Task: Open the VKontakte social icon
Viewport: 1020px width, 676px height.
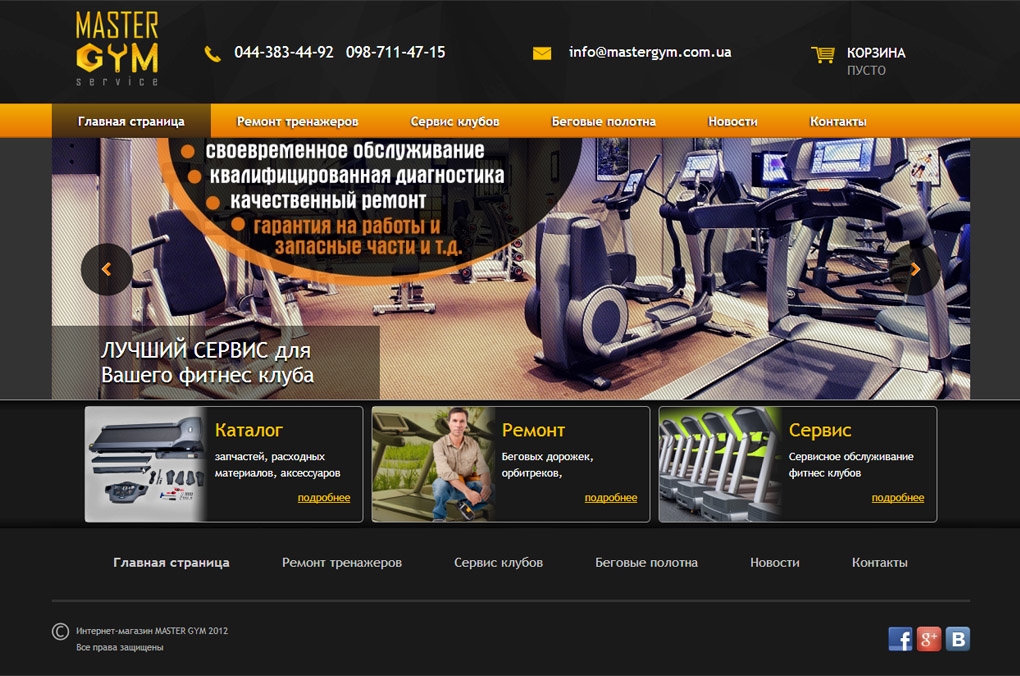Action: tap(958, 639)
